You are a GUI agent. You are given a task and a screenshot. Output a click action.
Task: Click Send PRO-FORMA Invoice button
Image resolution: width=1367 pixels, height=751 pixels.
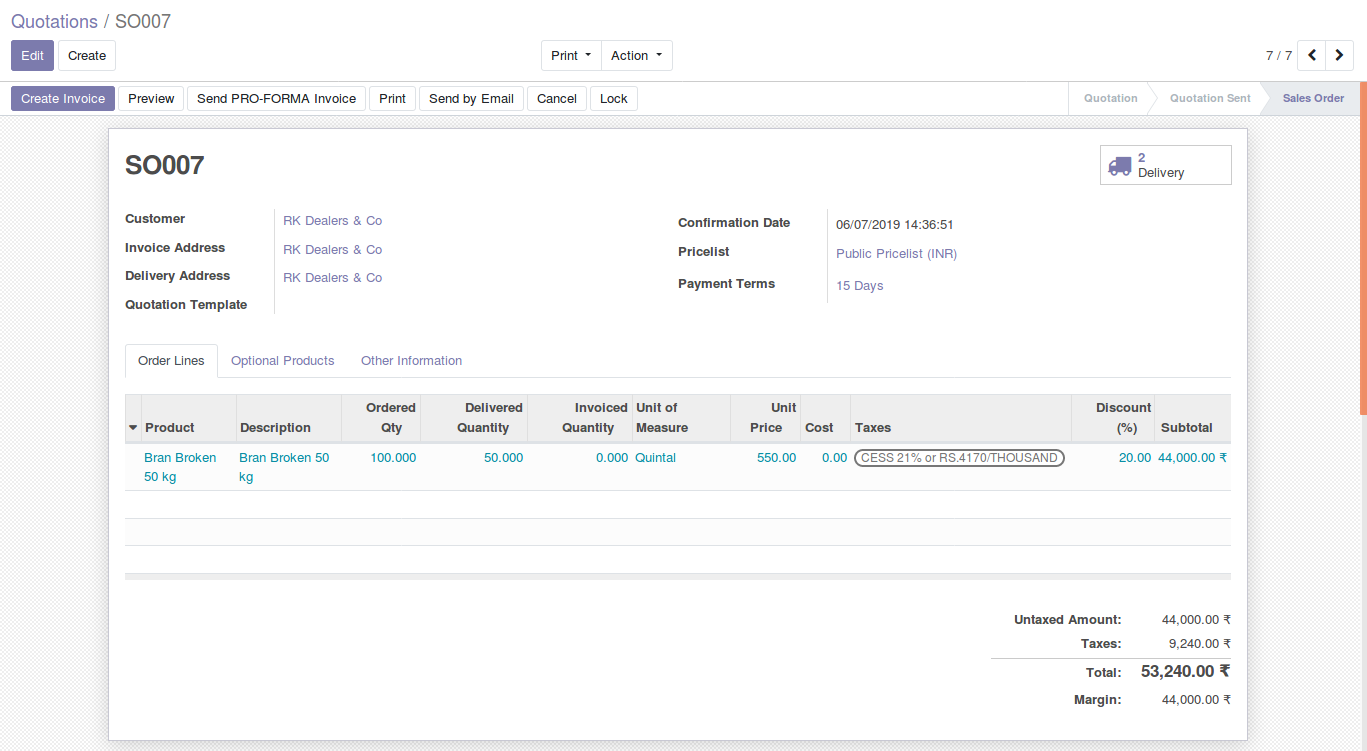point(276,99)
